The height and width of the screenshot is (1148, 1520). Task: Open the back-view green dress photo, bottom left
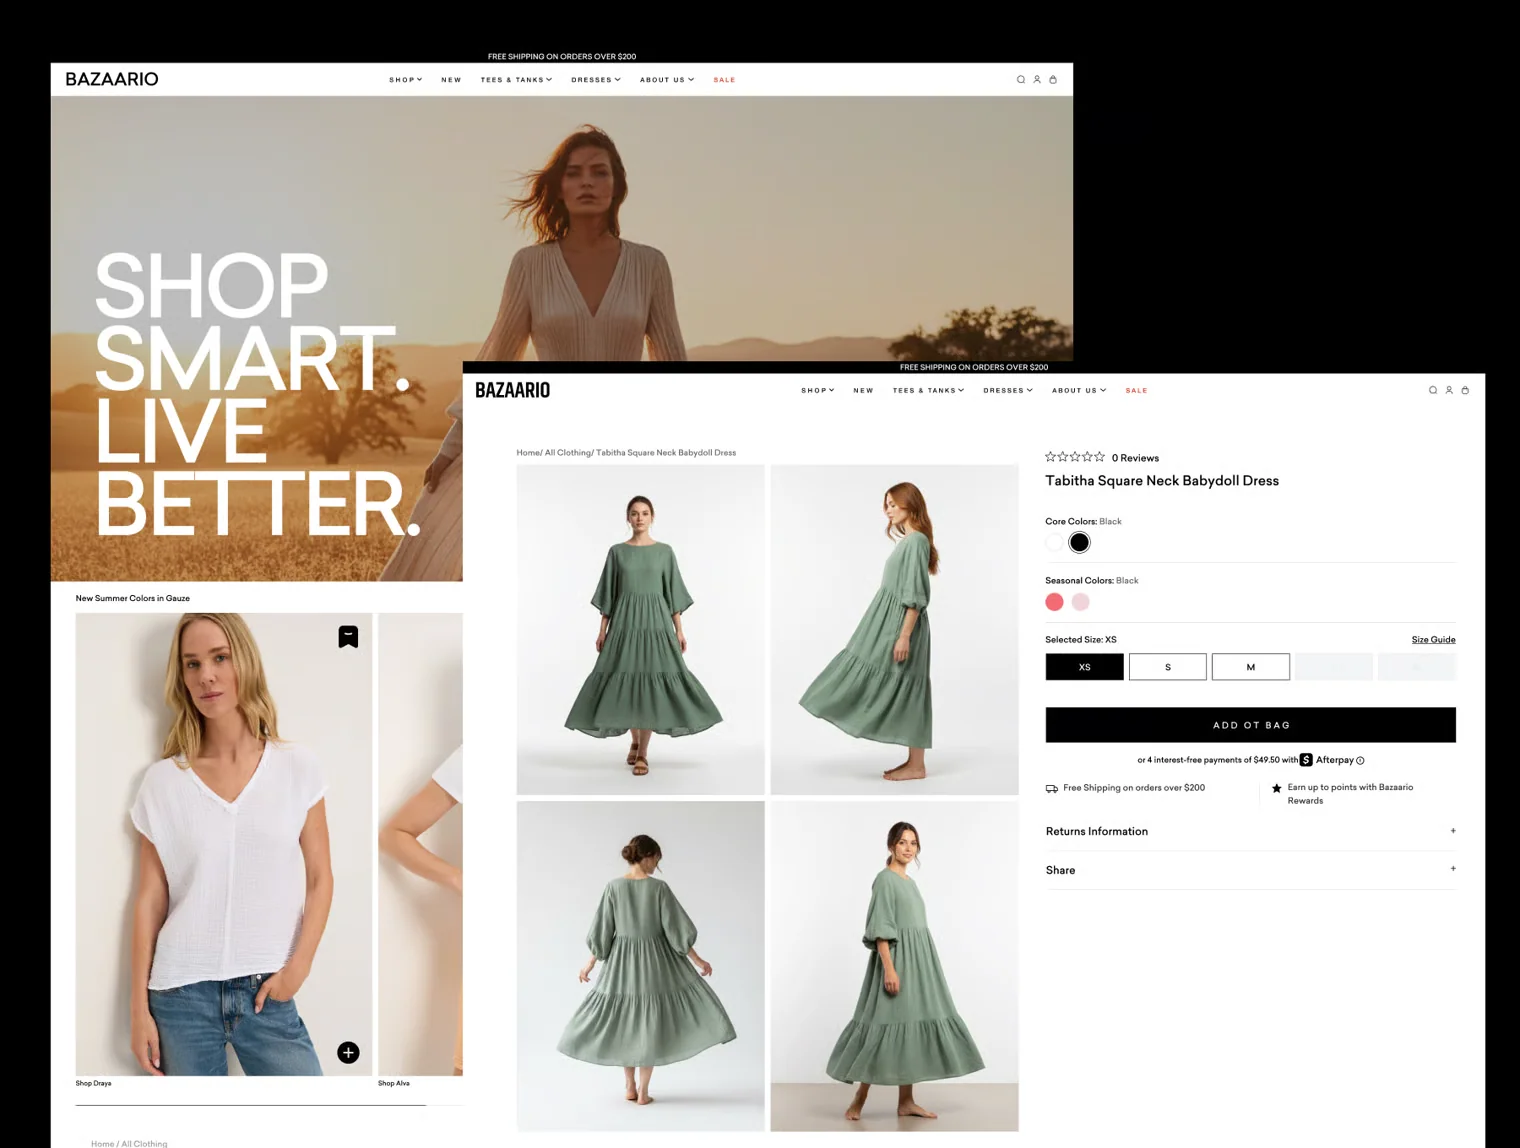click(640, 966)
